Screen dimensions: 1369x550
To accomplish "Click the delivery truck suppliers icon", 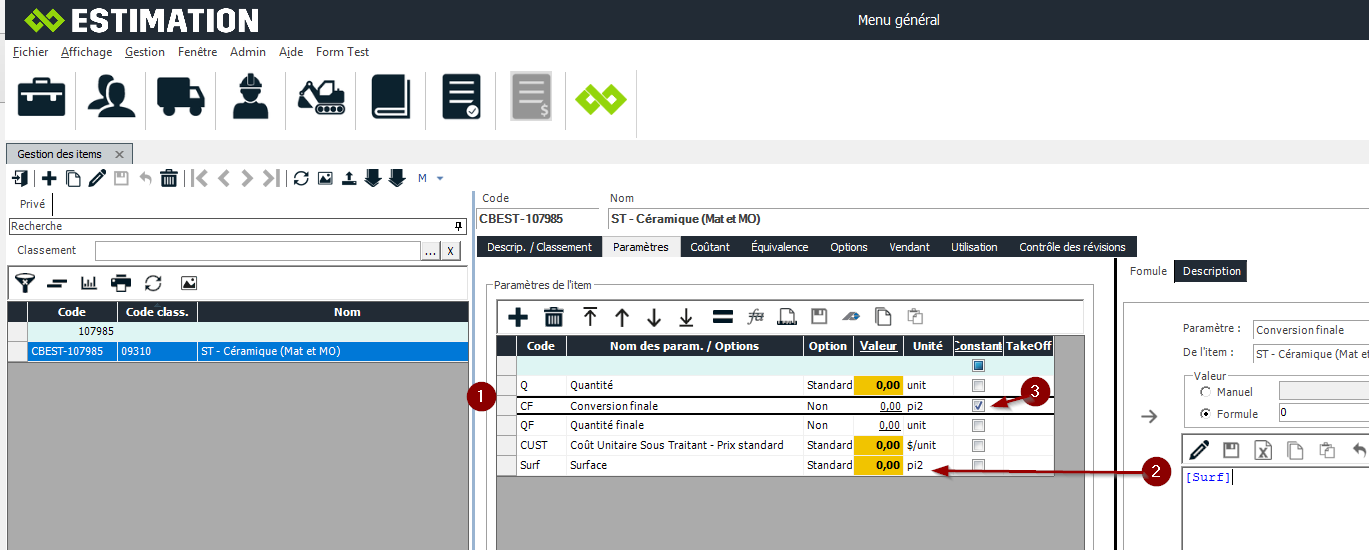I will (181, 99).
